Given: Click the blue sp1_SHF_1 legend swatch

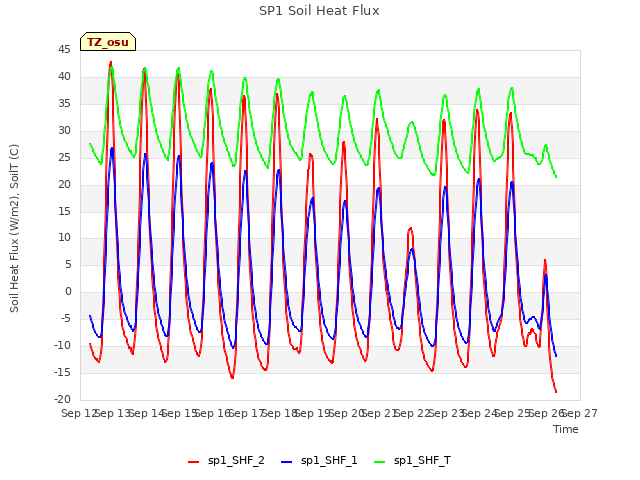Looking at the screenshot, I should point(287,462).
